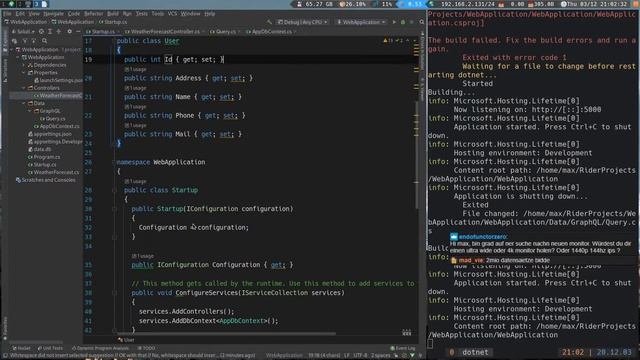Screen dimensions: 640x360
Task: Open the Run menu
Action: click(x=127, y=14)
